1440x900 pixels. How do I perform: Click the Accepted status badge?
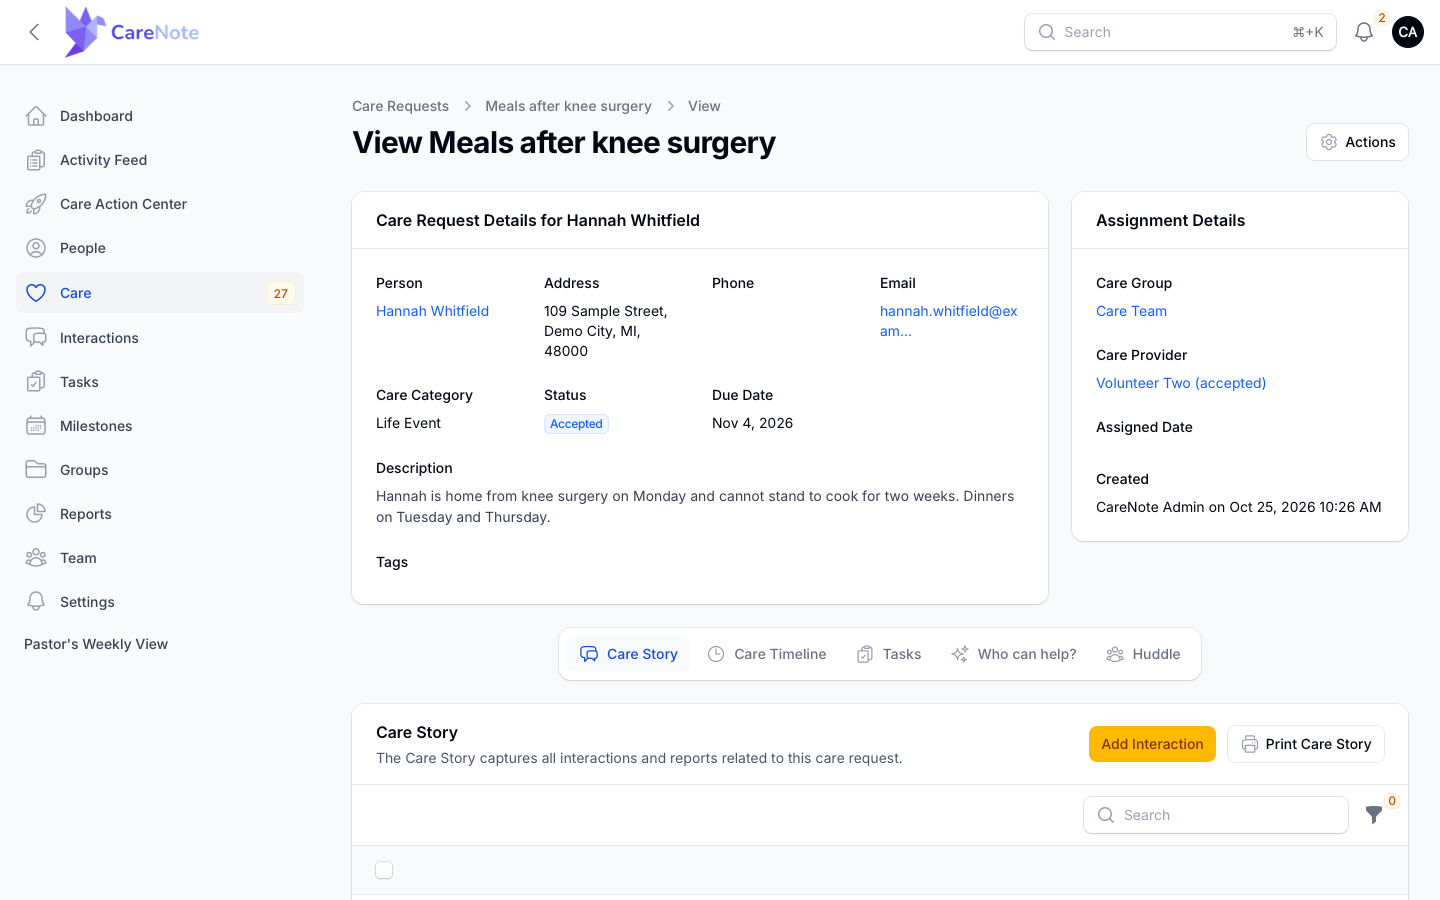(576, 424)
